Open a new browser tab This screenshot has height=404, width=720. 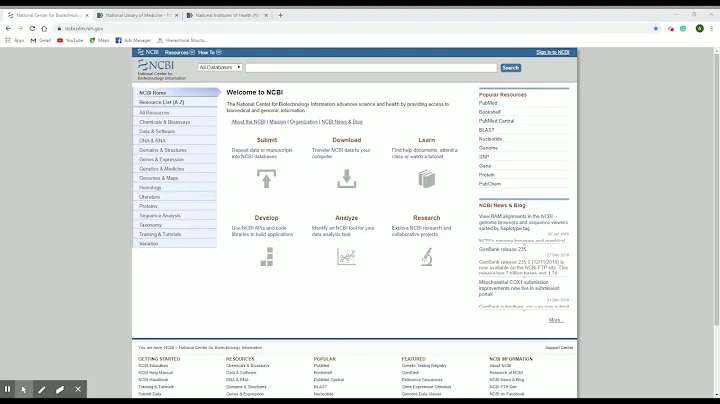(280, 15)
